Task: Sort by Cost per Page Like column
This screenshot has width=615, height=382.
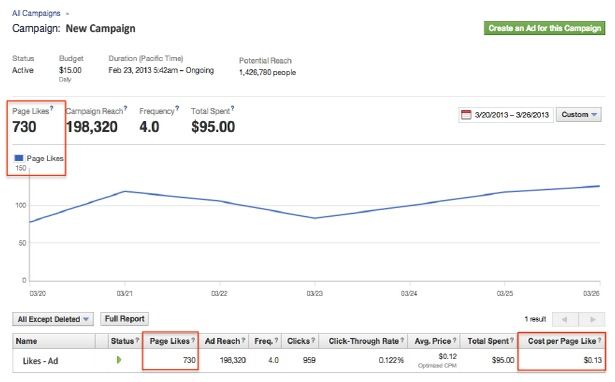Action: pyautogui.click(x=562, y=341)
